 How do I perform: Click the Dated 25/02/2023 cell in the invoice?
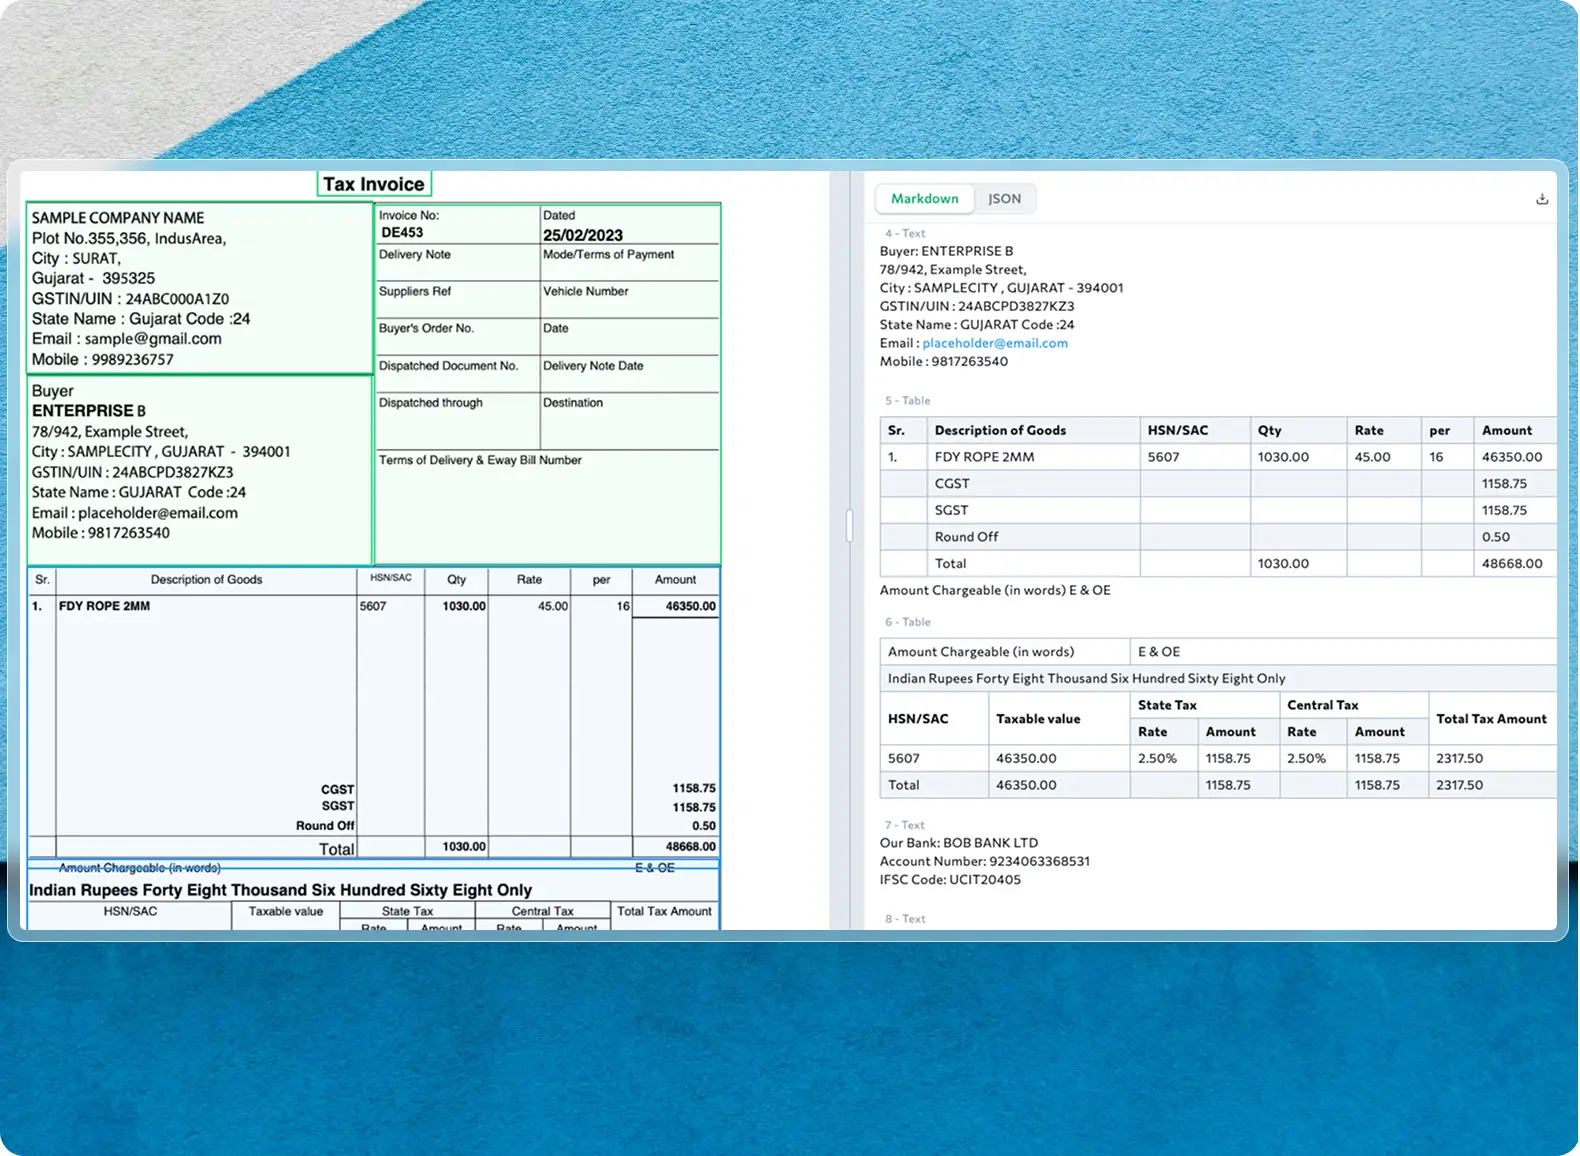[x=629, y=225]
